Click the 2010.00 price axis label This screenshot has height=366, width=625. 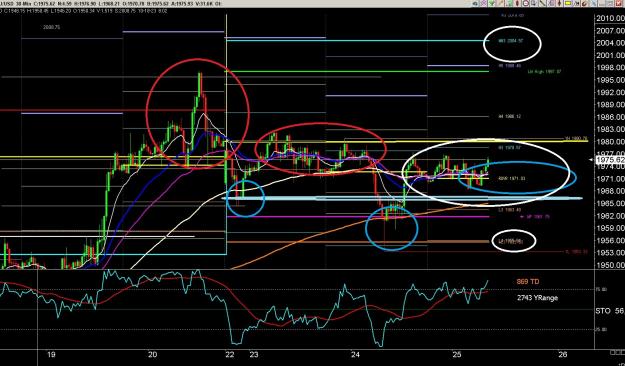point(610,18)
